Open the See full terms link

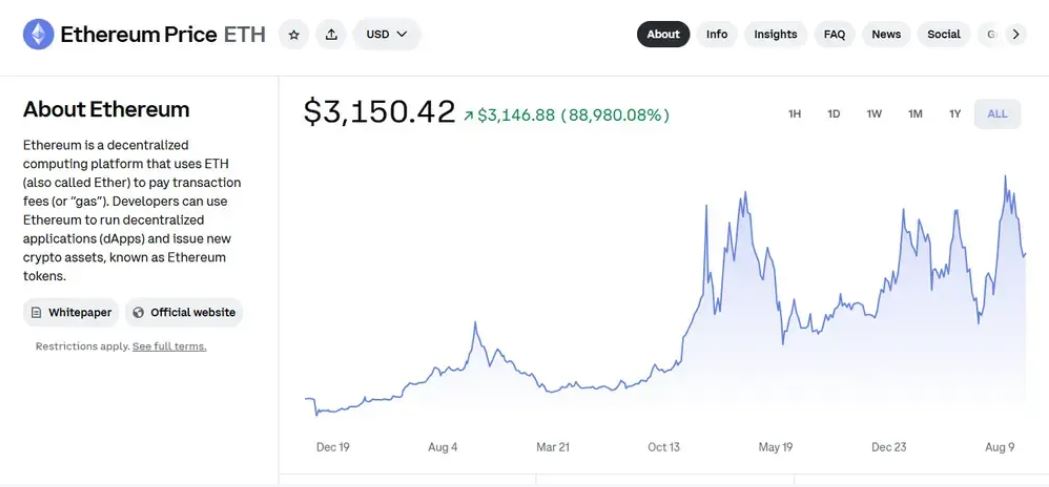(x=169, y=347)
